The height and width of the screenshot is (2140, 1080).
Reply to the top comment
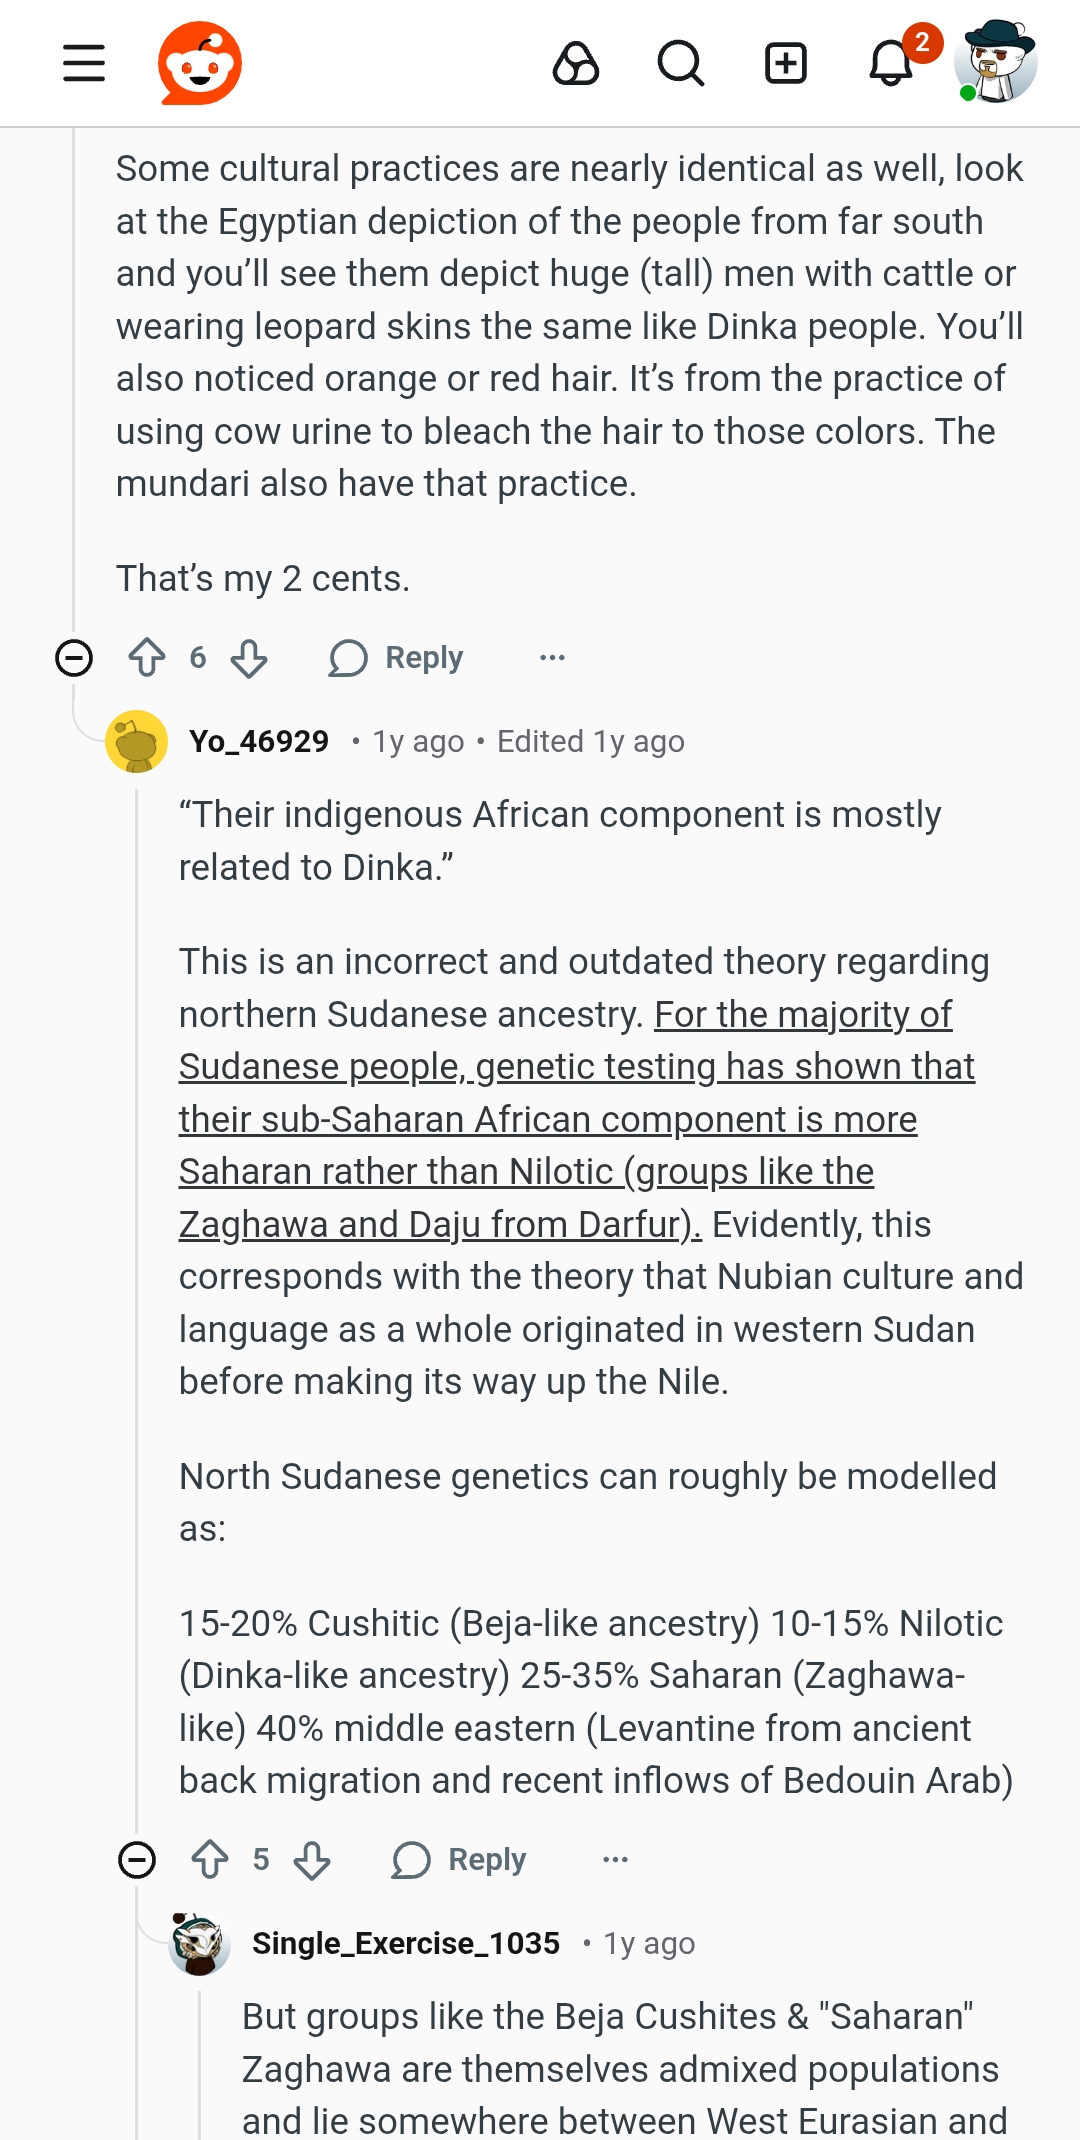pyautogui.click(x=398, y=657)
